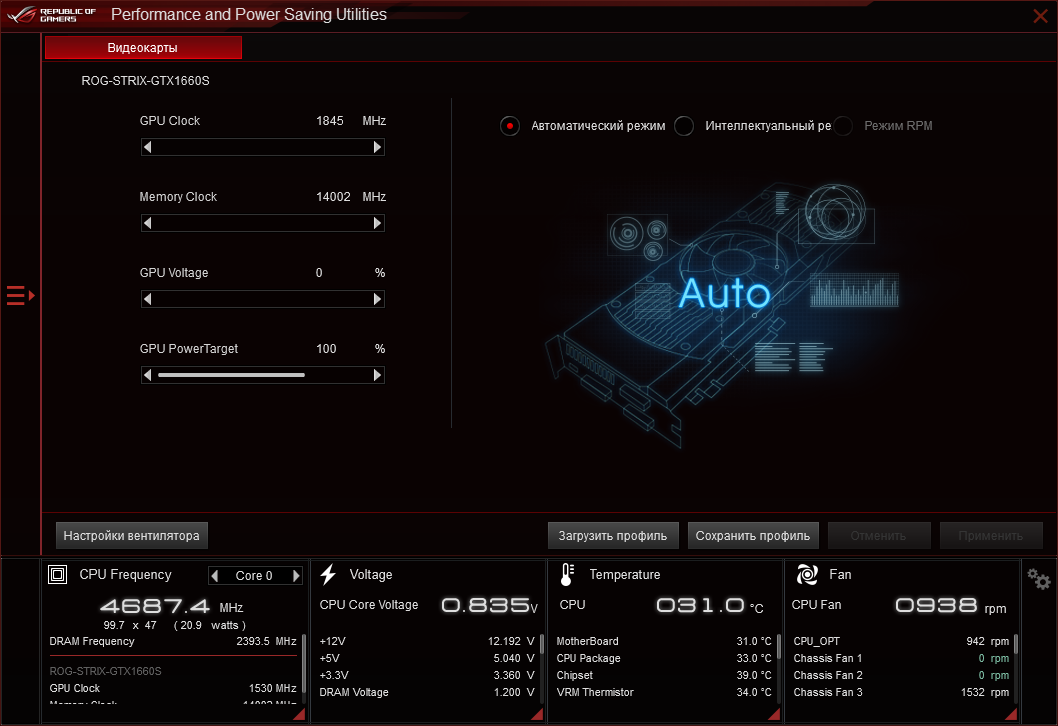
Task: Click the Fan panel fan icon
Action: tap(807, 574)
